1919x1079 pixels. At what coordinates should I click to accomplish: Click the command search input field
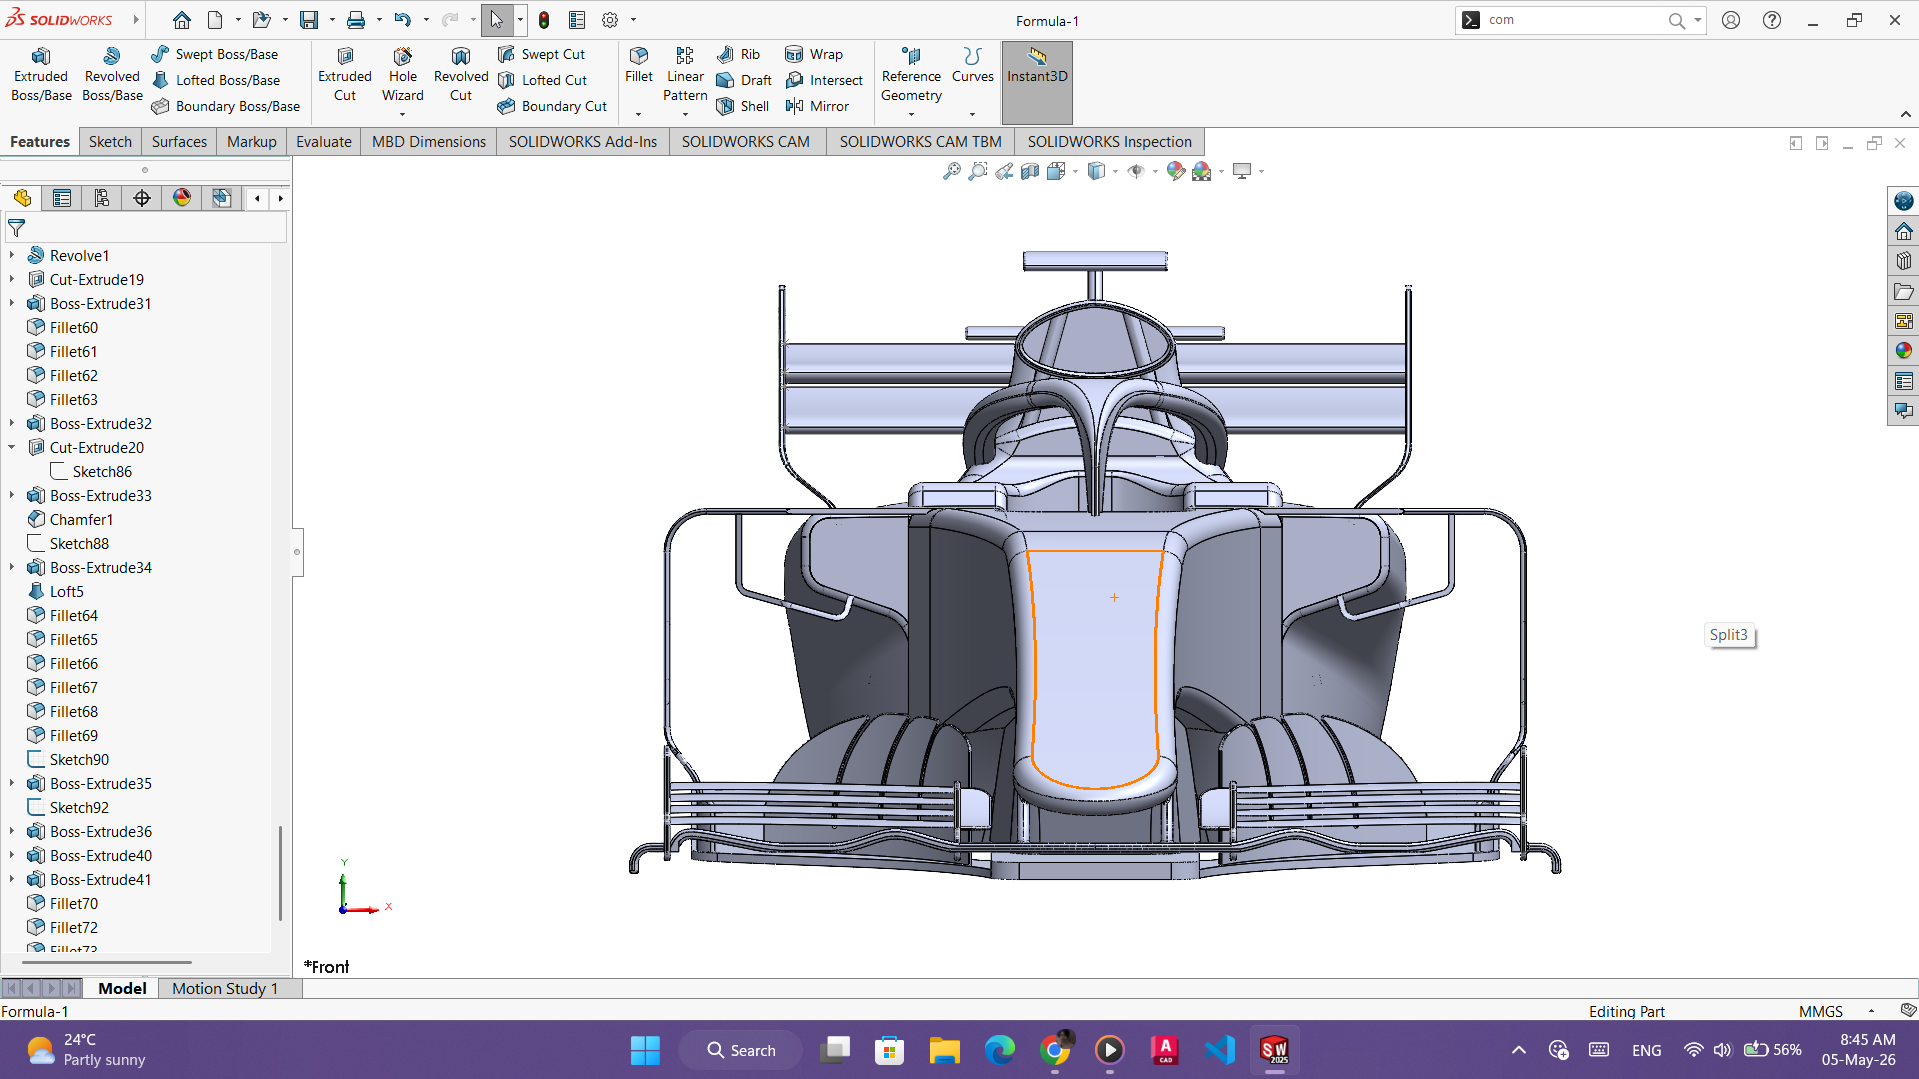[1574, 20]
